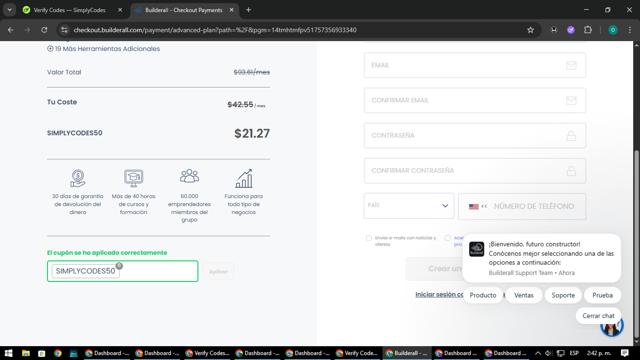The image size is (640, 360).
Task: Show hidden system tray icons chevron
Action: pyautogui.click(x=538, y=353)
